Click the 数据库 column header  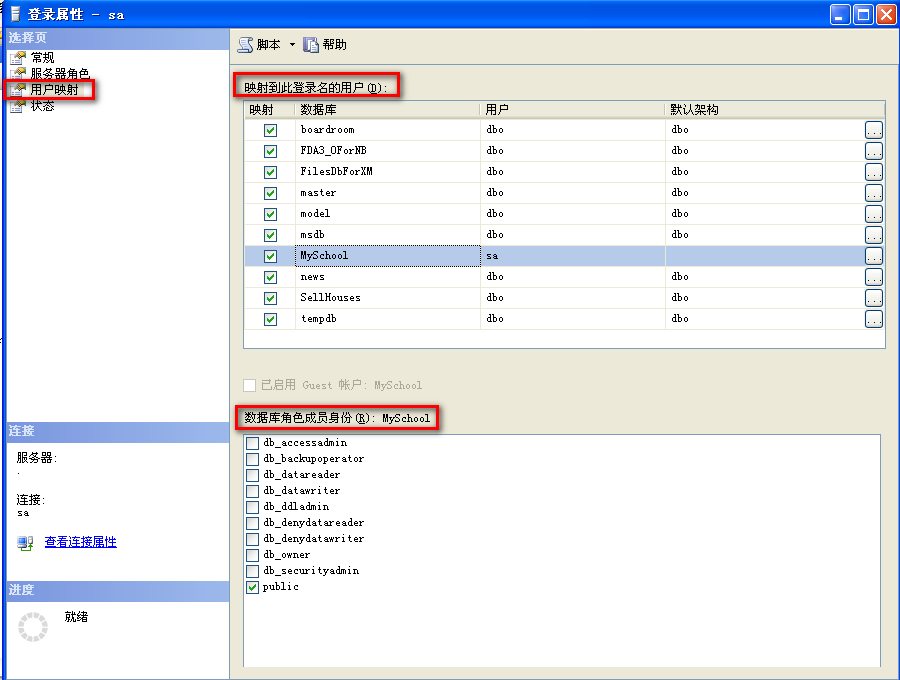(387, 110)
